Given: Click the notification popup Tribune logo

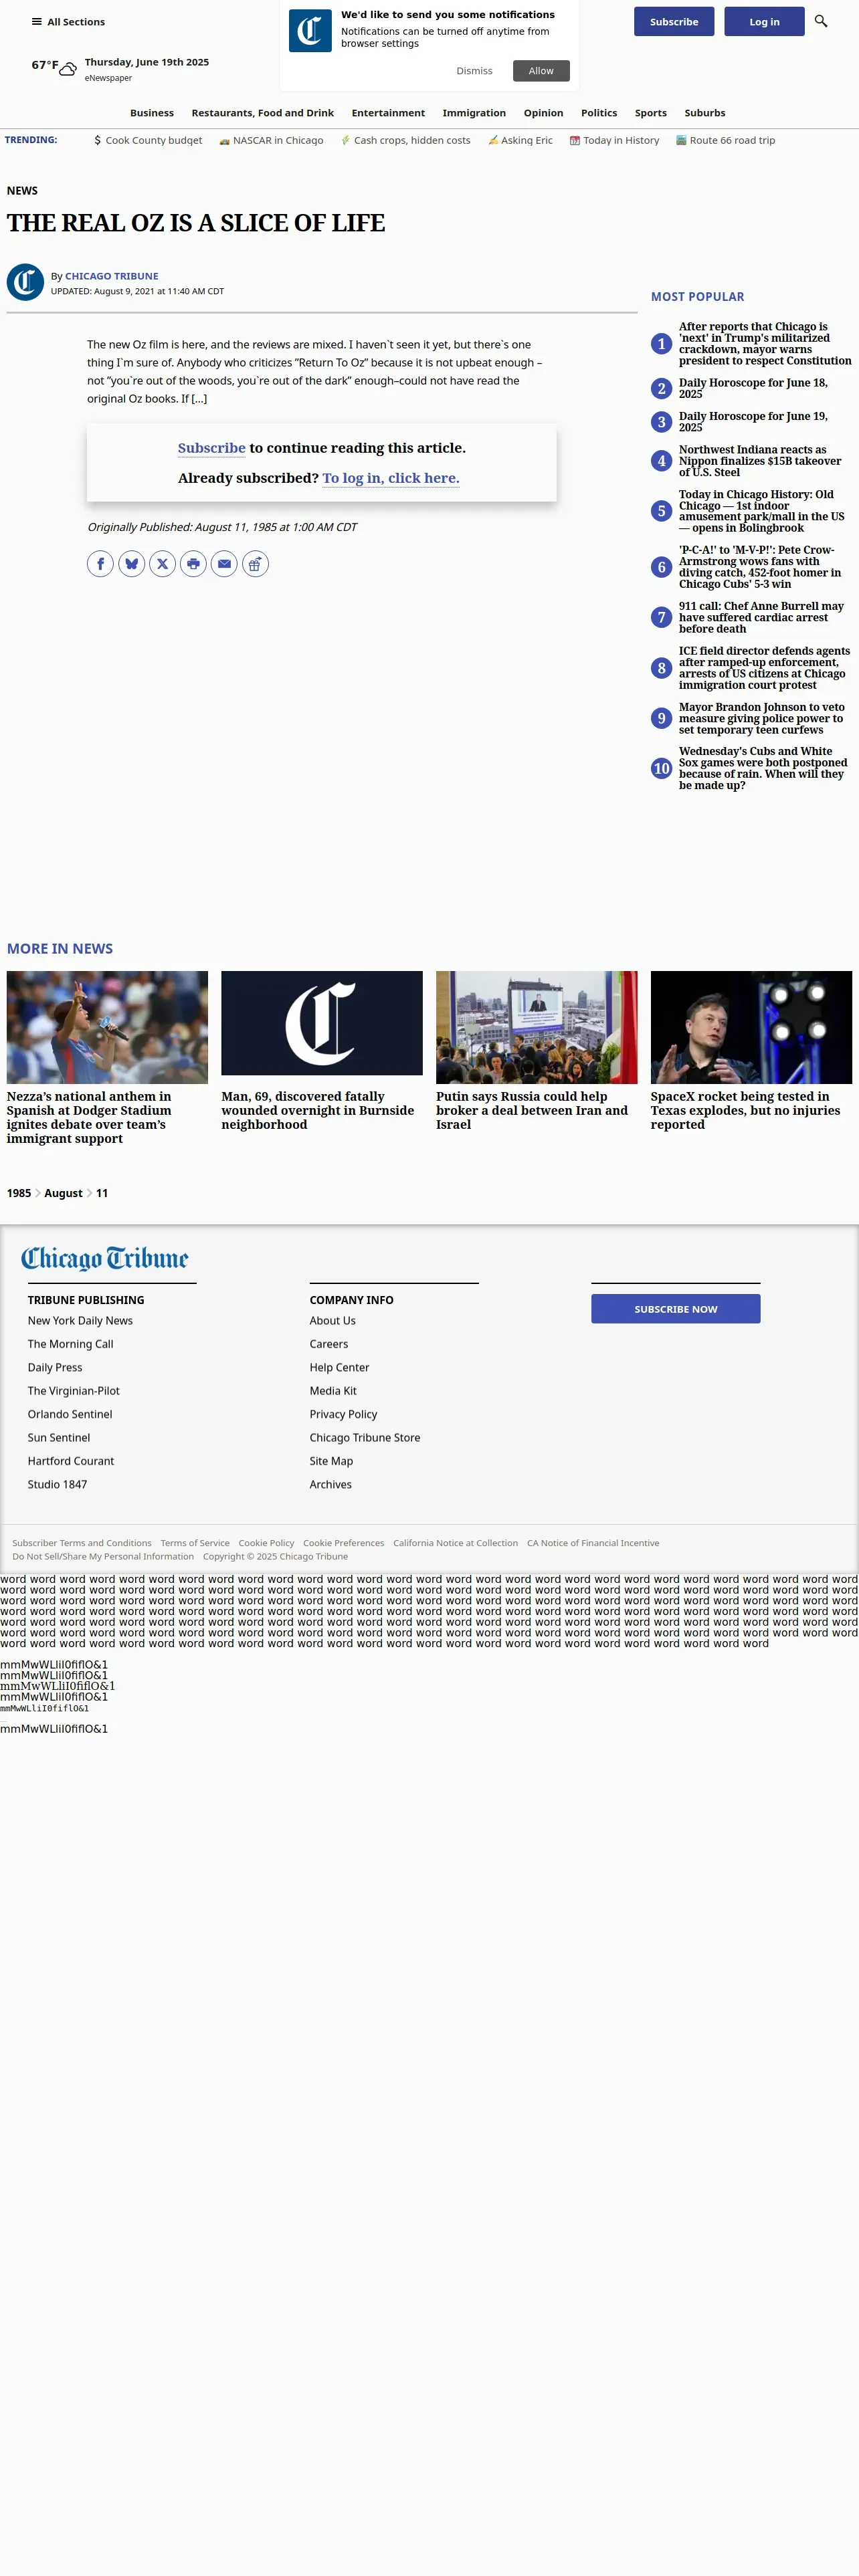Looking at the screenshot, I should click(x=310, y=31).
